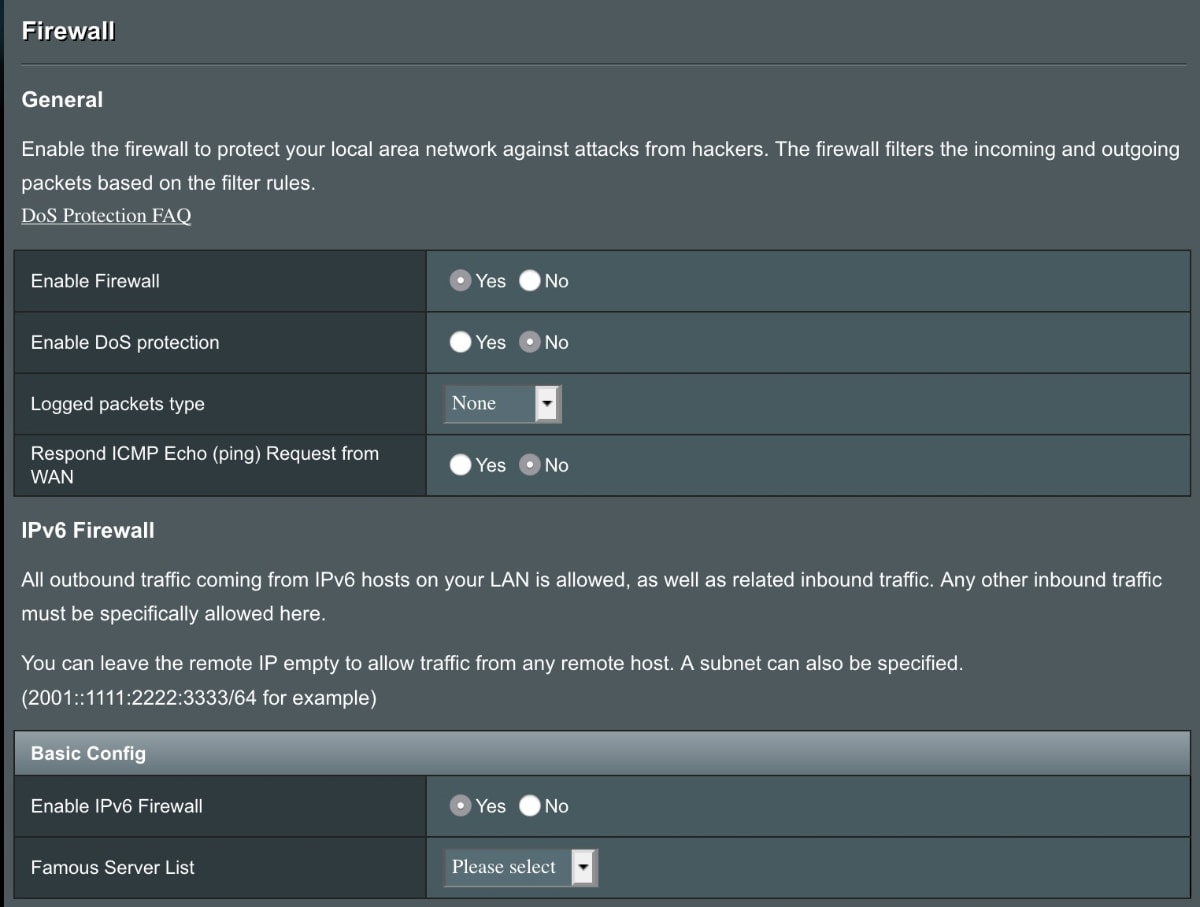Screen dimensions: 1200x907
Task: Click the Enable DoS protection label
Action: [125, 342]
